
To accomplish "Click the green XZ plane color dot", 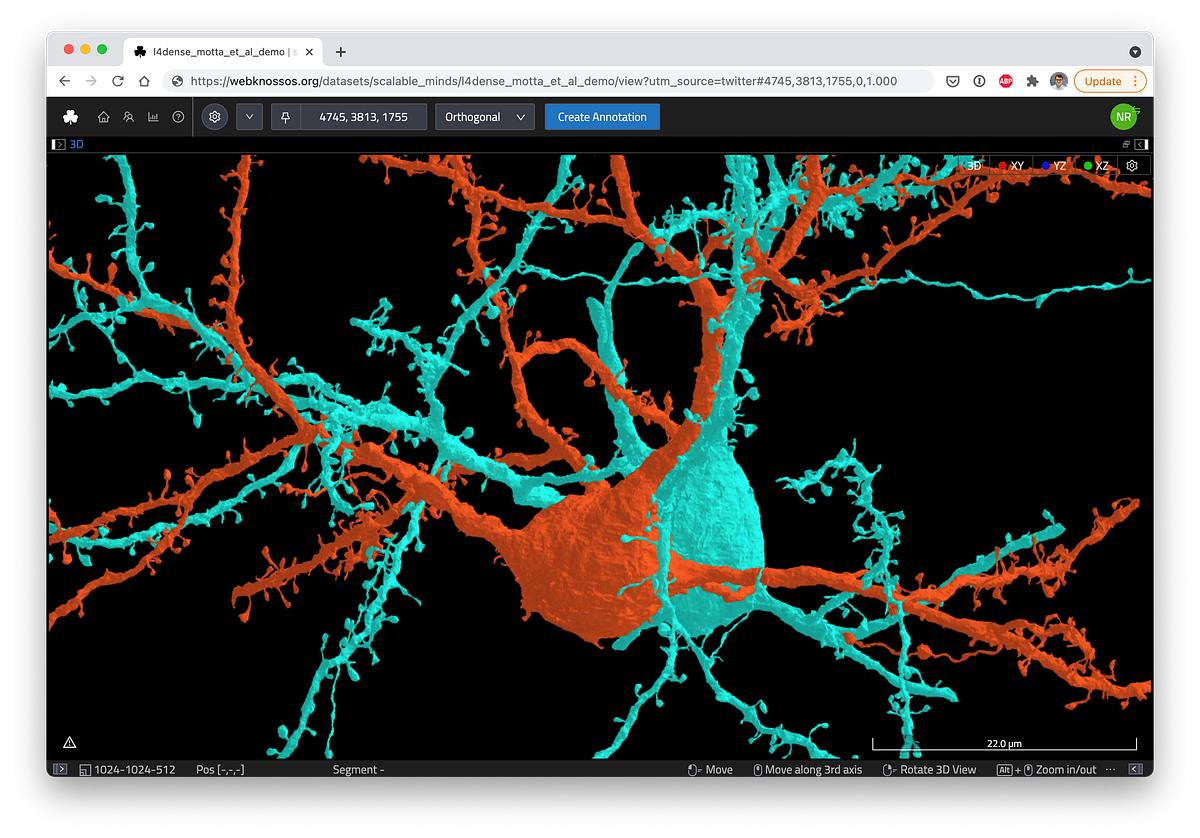I will click(x=1087, y=165).
